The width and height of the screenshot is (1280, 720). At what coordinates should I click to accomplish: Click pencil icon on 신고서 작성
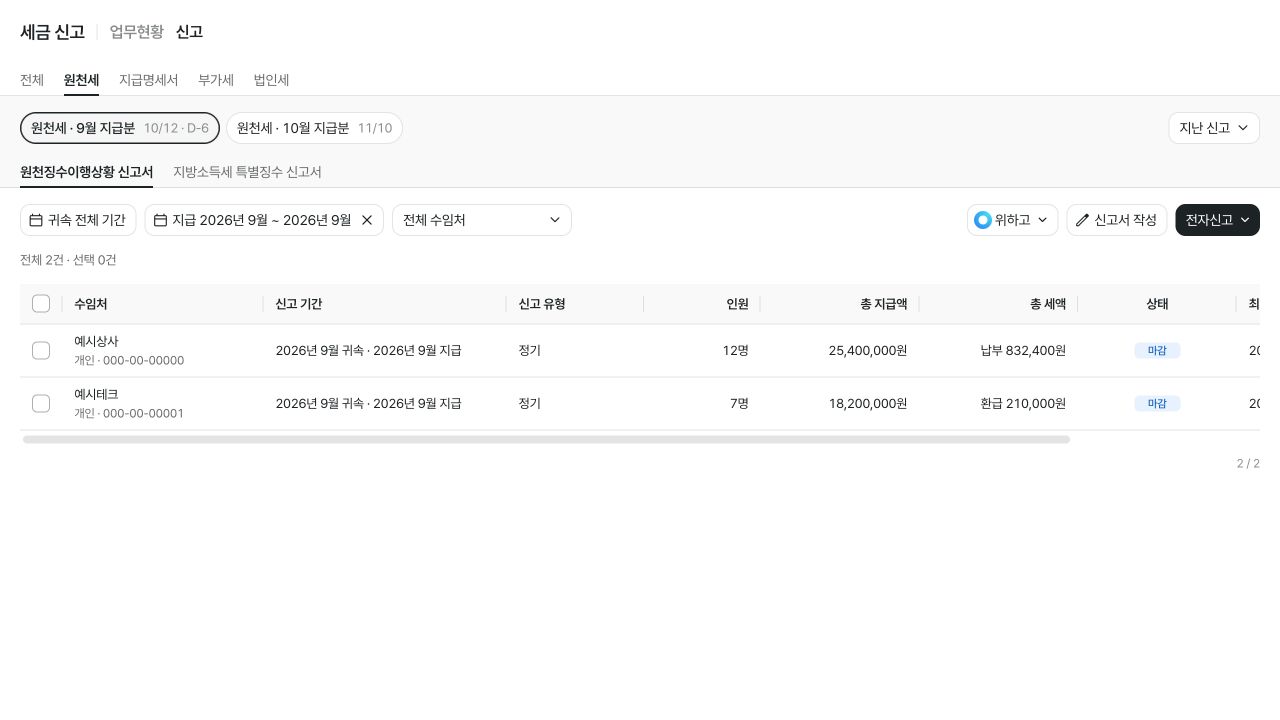1082,220
